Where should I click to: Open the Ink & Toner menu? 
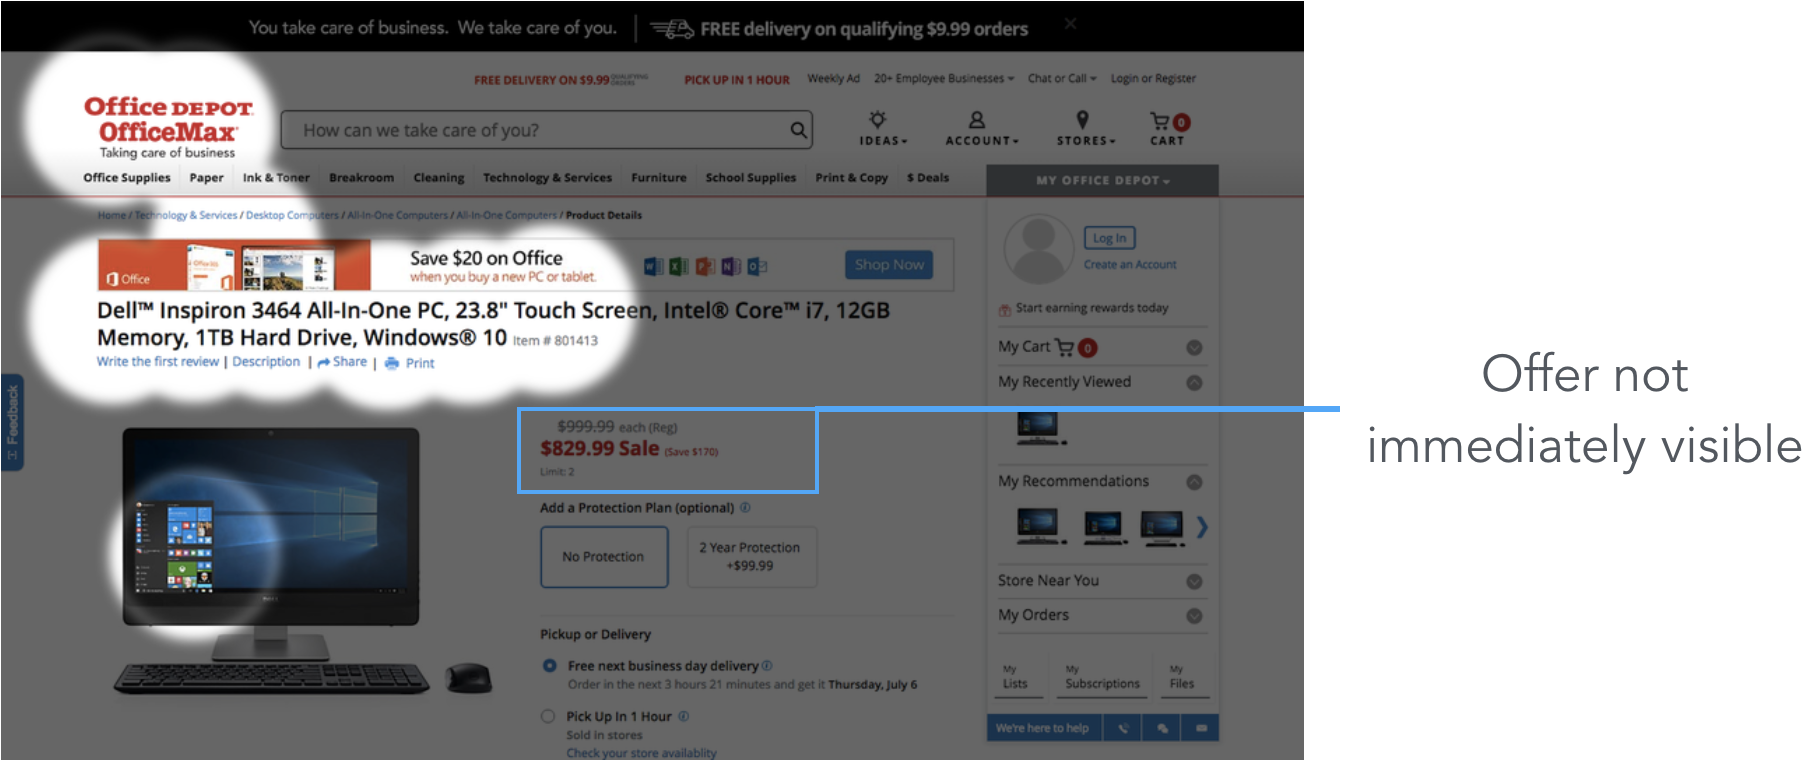tap(276, 178)
